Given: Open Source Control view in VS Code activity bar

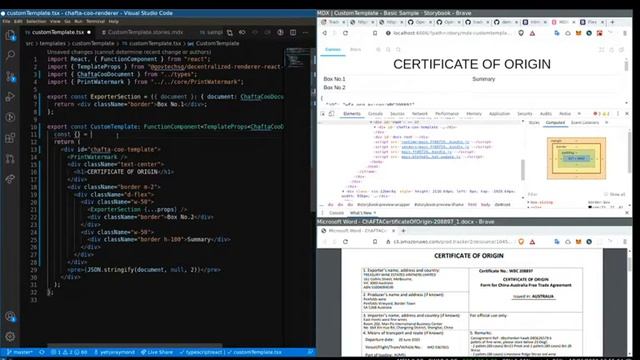Looking at the screenshot, I should [10, 76].
